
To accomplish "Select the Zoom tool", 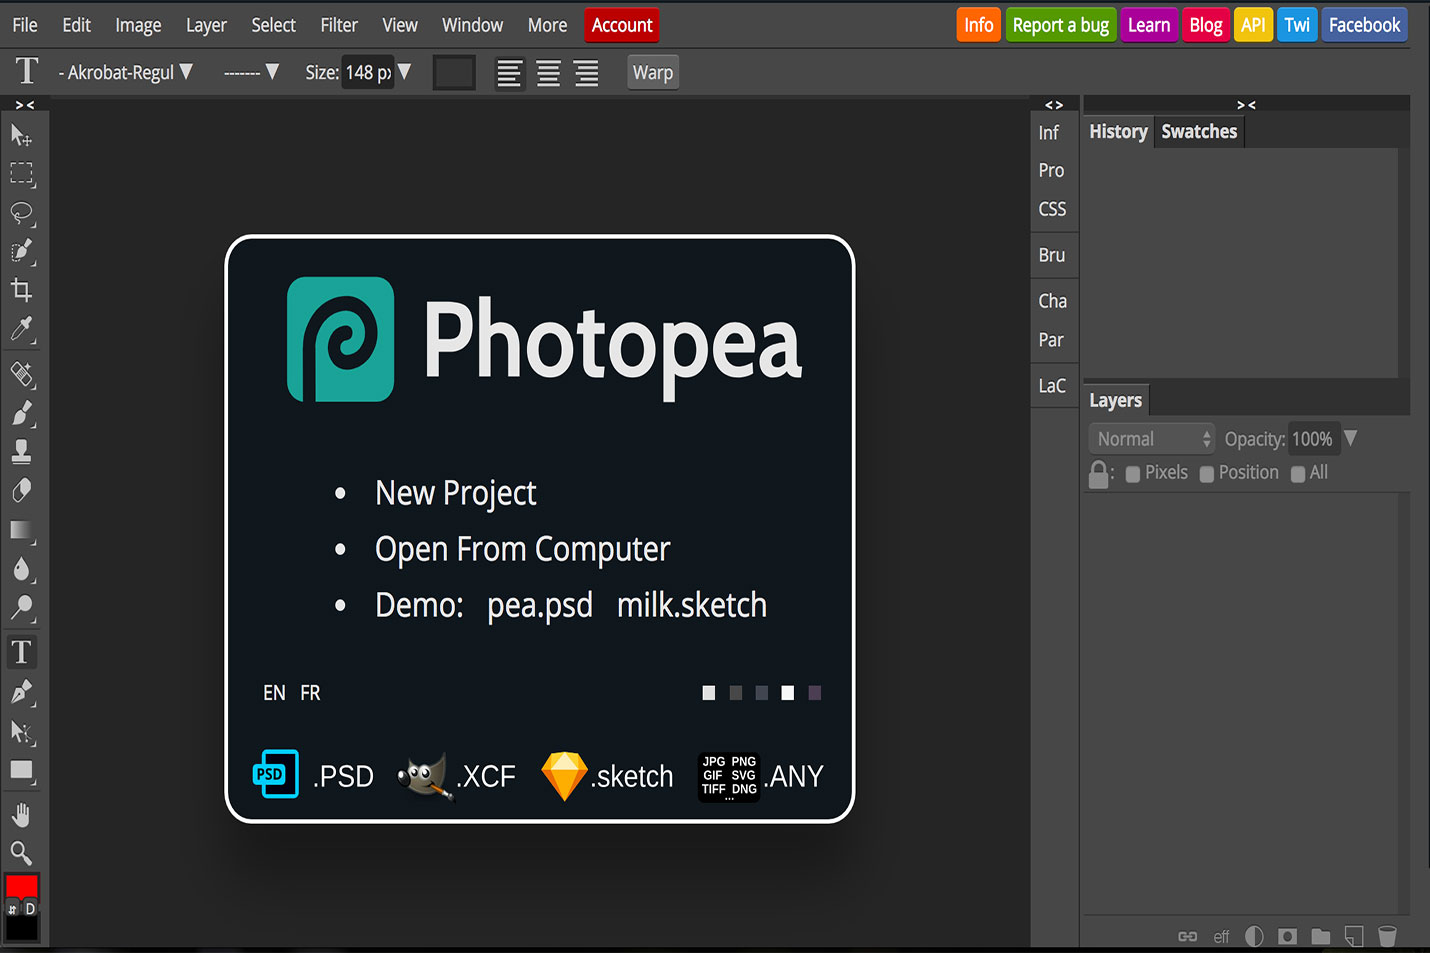I will [21, 853].
